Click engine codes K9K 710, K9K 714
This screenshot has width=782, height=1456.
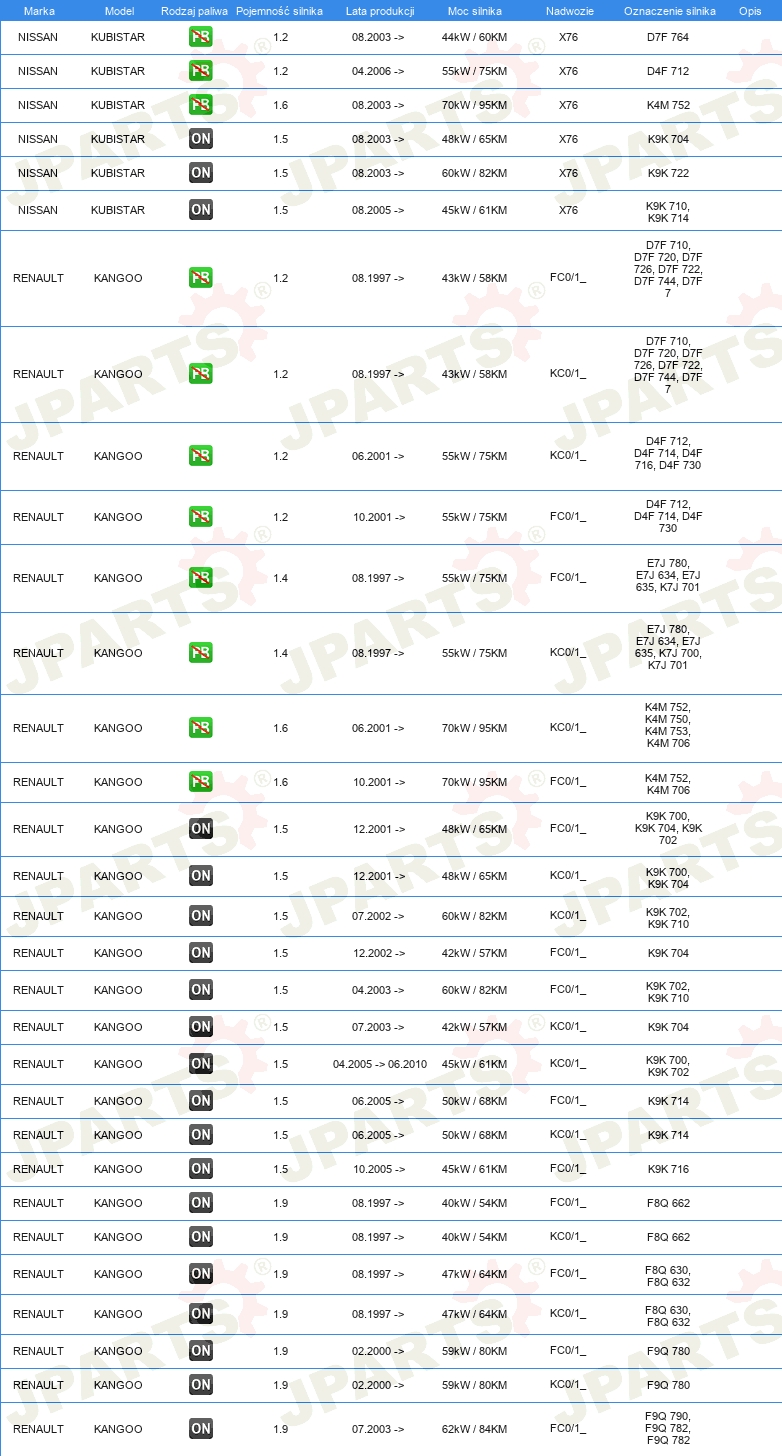click(668, 212)
